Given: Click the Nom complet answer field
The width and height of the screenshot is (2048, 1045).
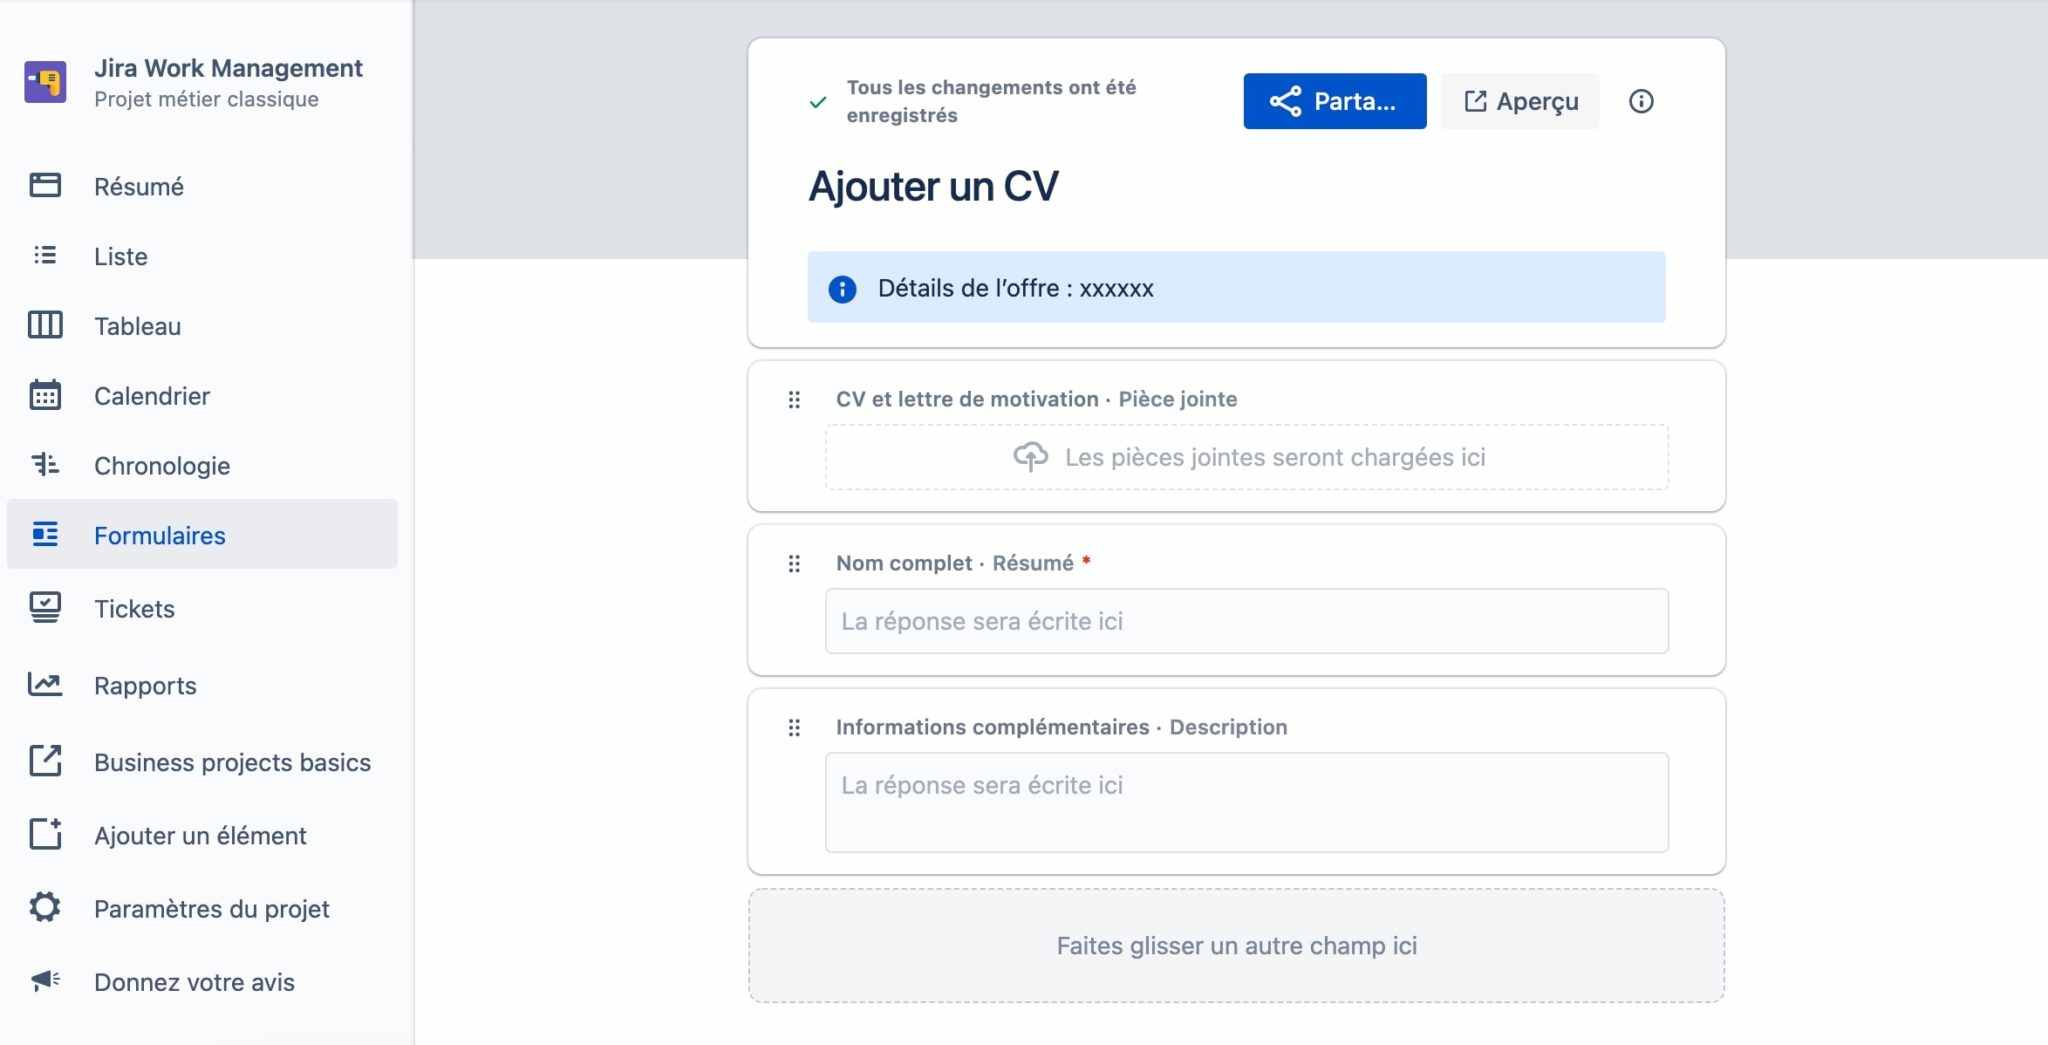Looking at the screenshot, I should click(1247, 621).
